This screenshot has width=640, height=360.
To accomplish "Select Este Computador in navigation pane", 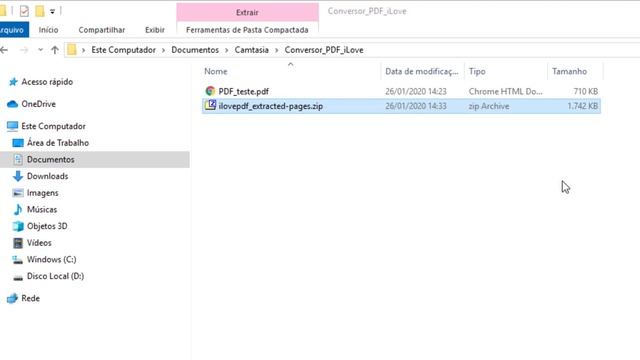I will click(53, 126).
